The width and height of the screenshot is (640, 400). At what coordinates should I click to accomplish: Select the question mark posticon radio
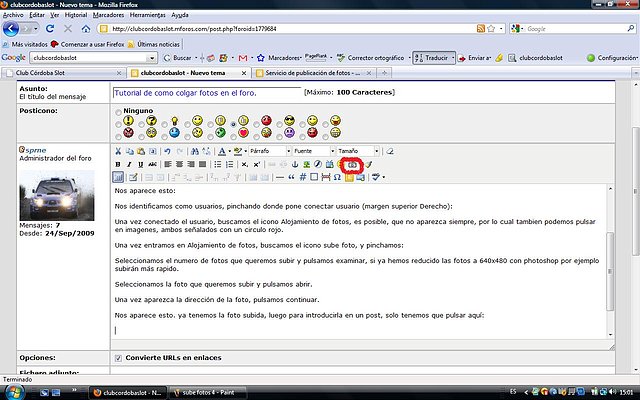(x=141, y=124)
